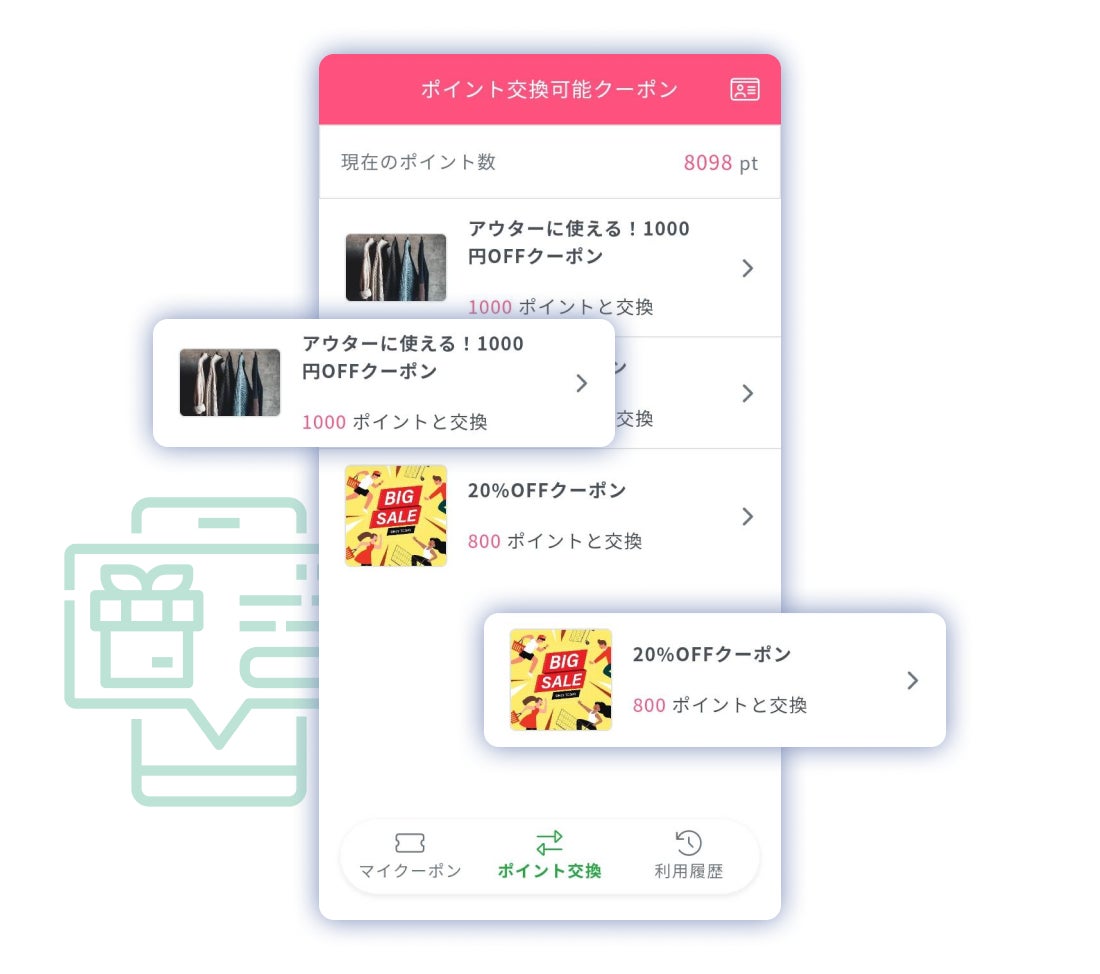Switch to the 利用履歴 tab label
Viewport: 1100px width, 974px height.
coord(688,871)
